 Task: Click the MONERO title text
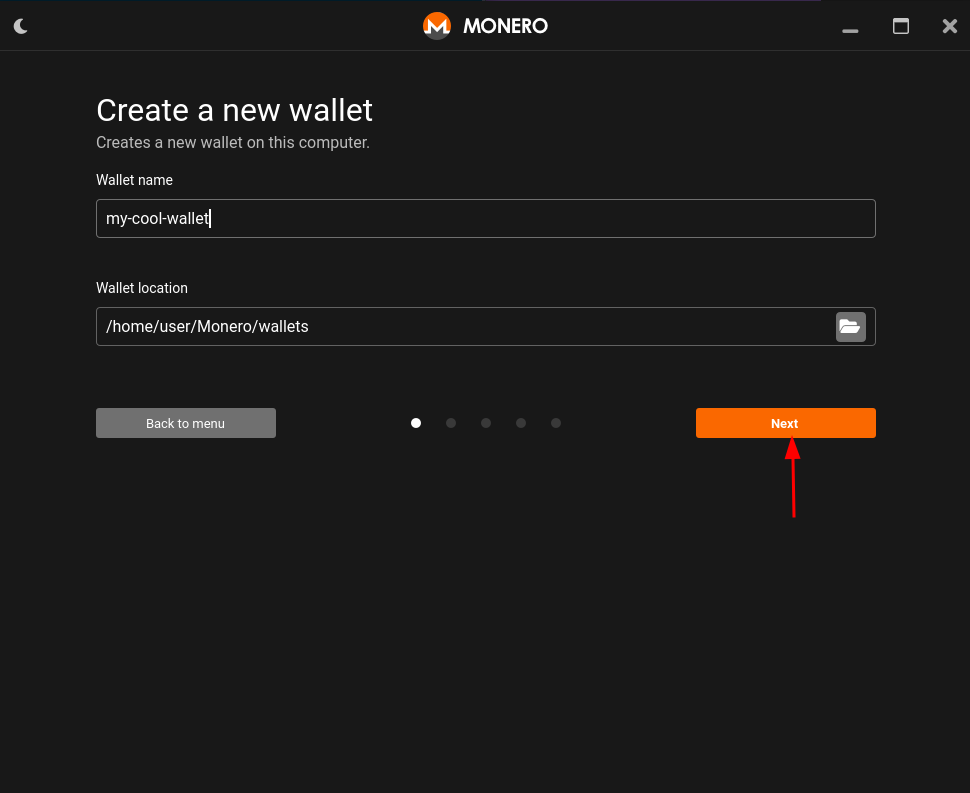505,26
